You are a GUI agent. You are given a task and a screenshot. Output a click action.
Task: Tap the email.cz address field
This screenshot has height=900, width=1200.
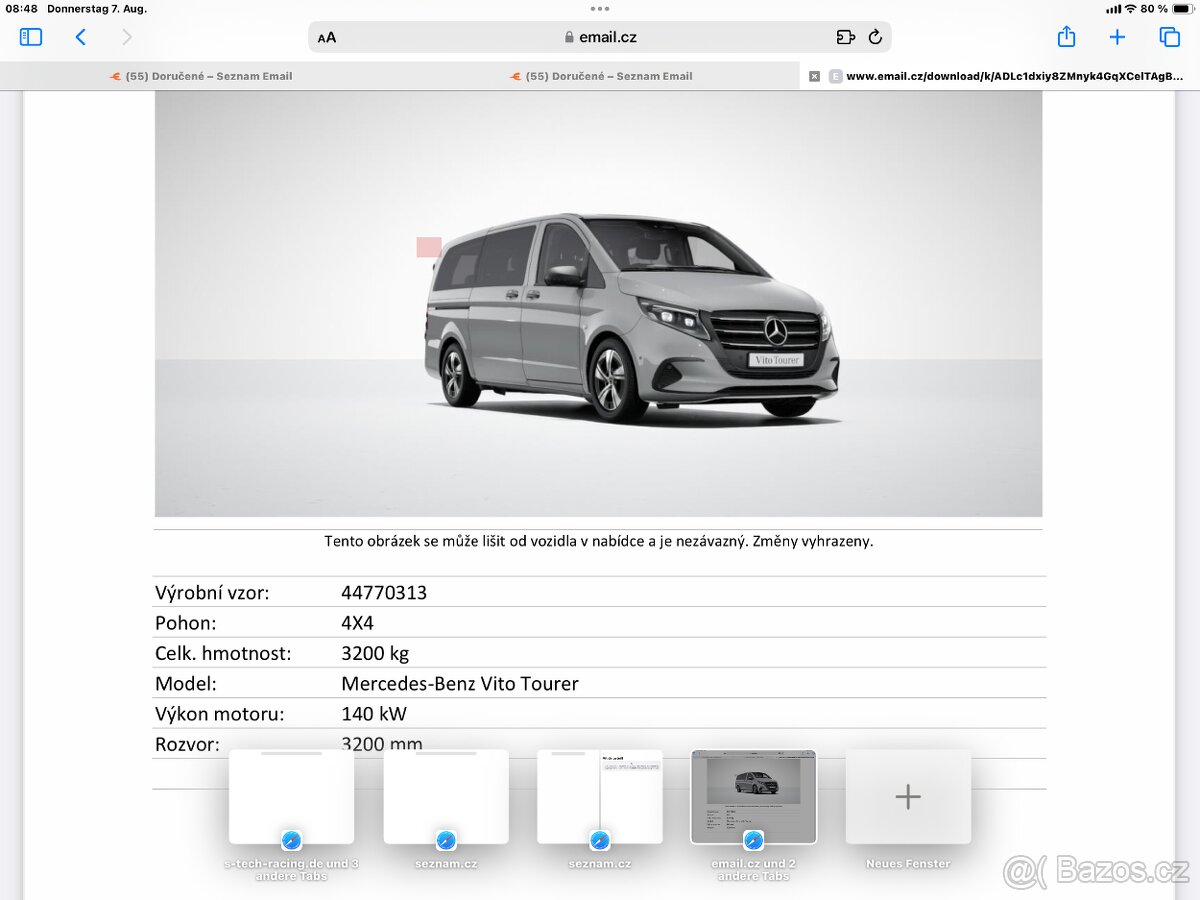[600, 37]
